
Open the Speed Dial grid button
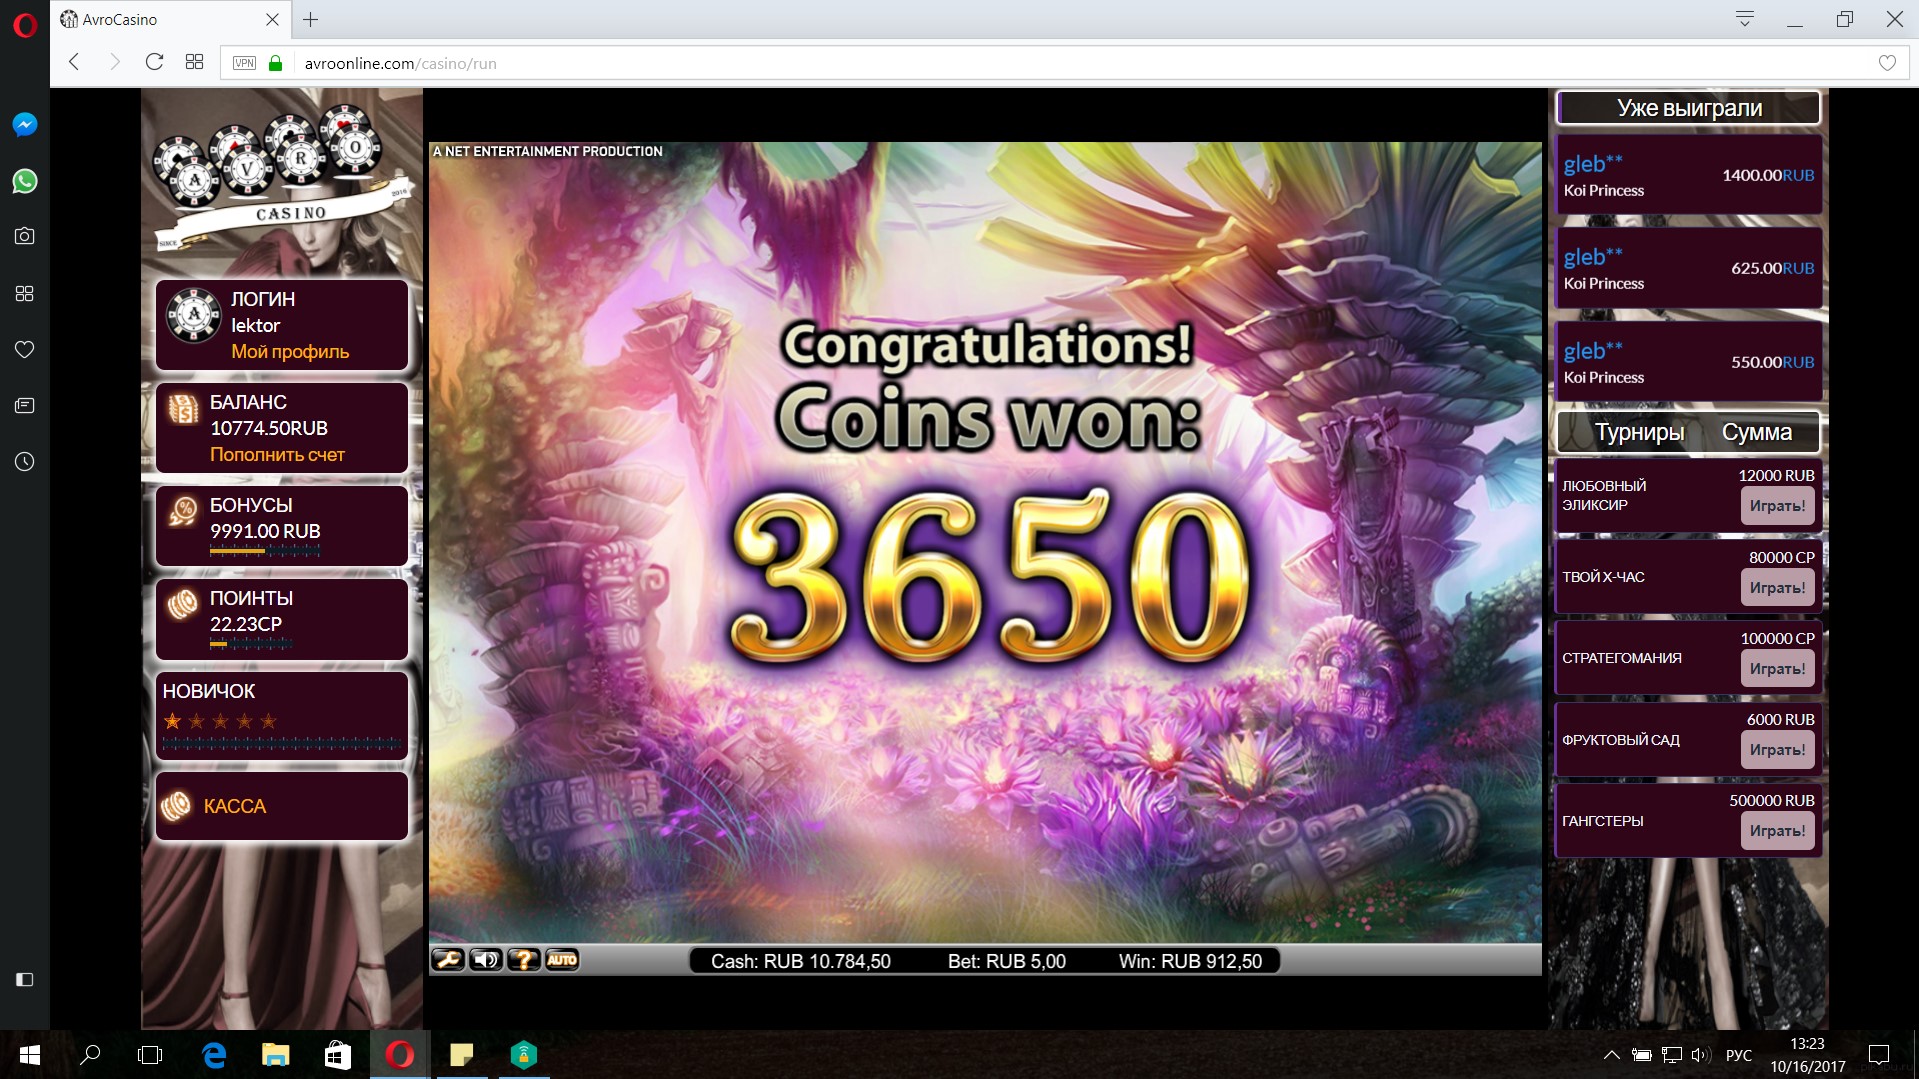194,62
